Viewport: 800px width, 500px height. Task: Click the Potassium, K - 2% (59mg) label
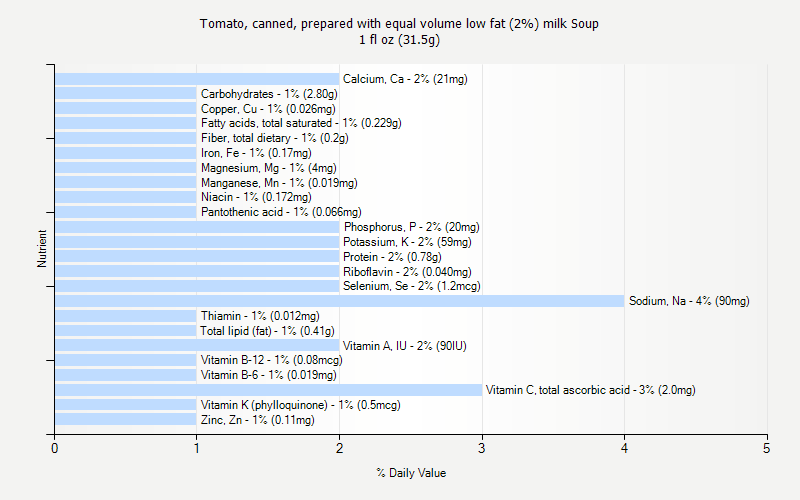coord(407,242)
